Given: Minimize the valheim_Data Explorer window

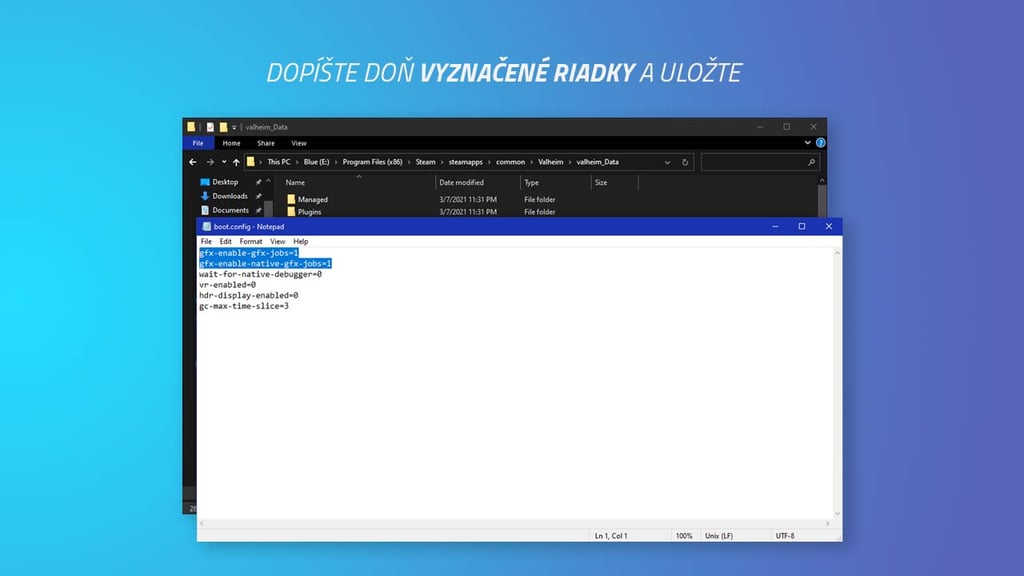Looking at the screenshot, I should [760, 127].
